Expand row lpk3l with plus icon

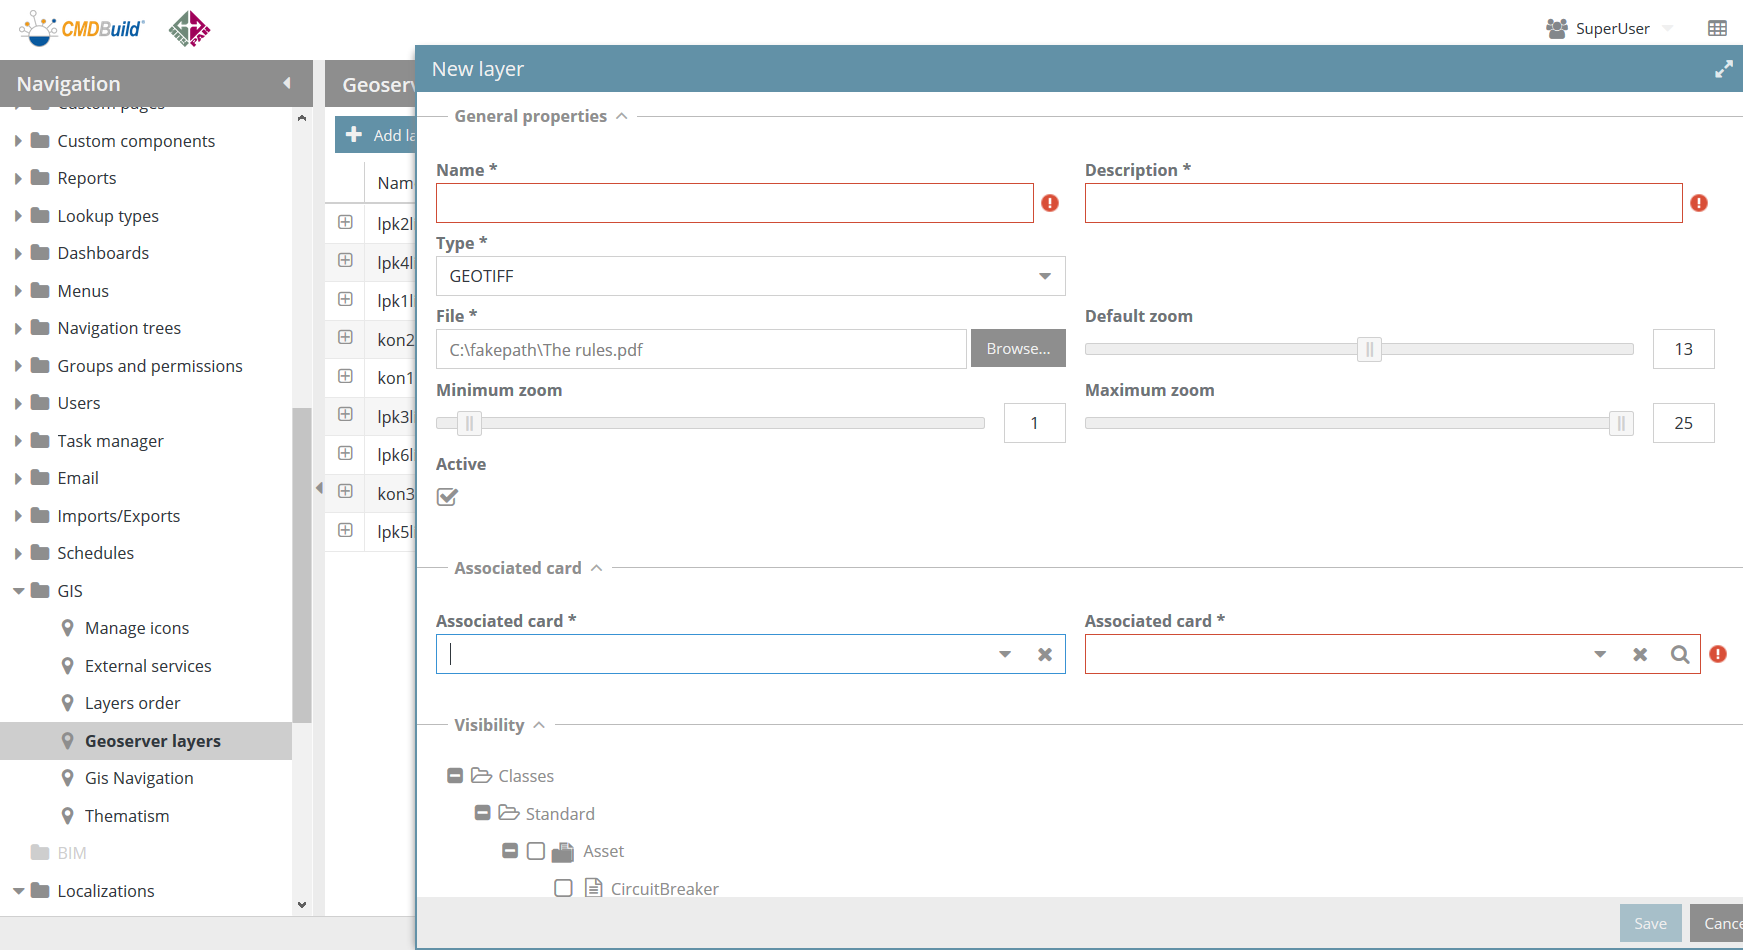(x=345, y=414)
